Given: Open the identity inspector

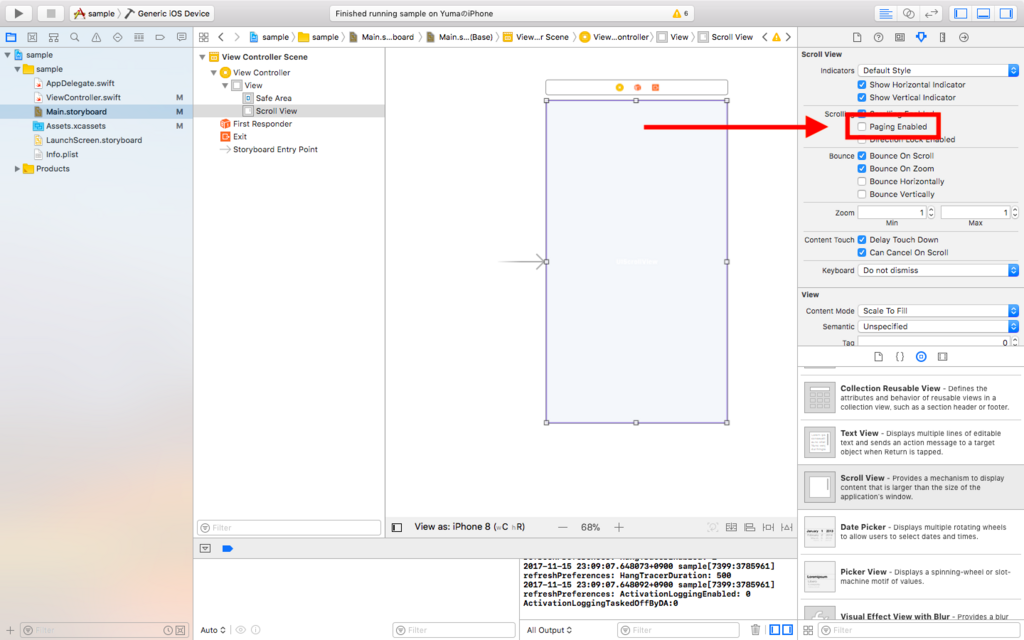Looking at the screenshot, I should coord(899,37).
